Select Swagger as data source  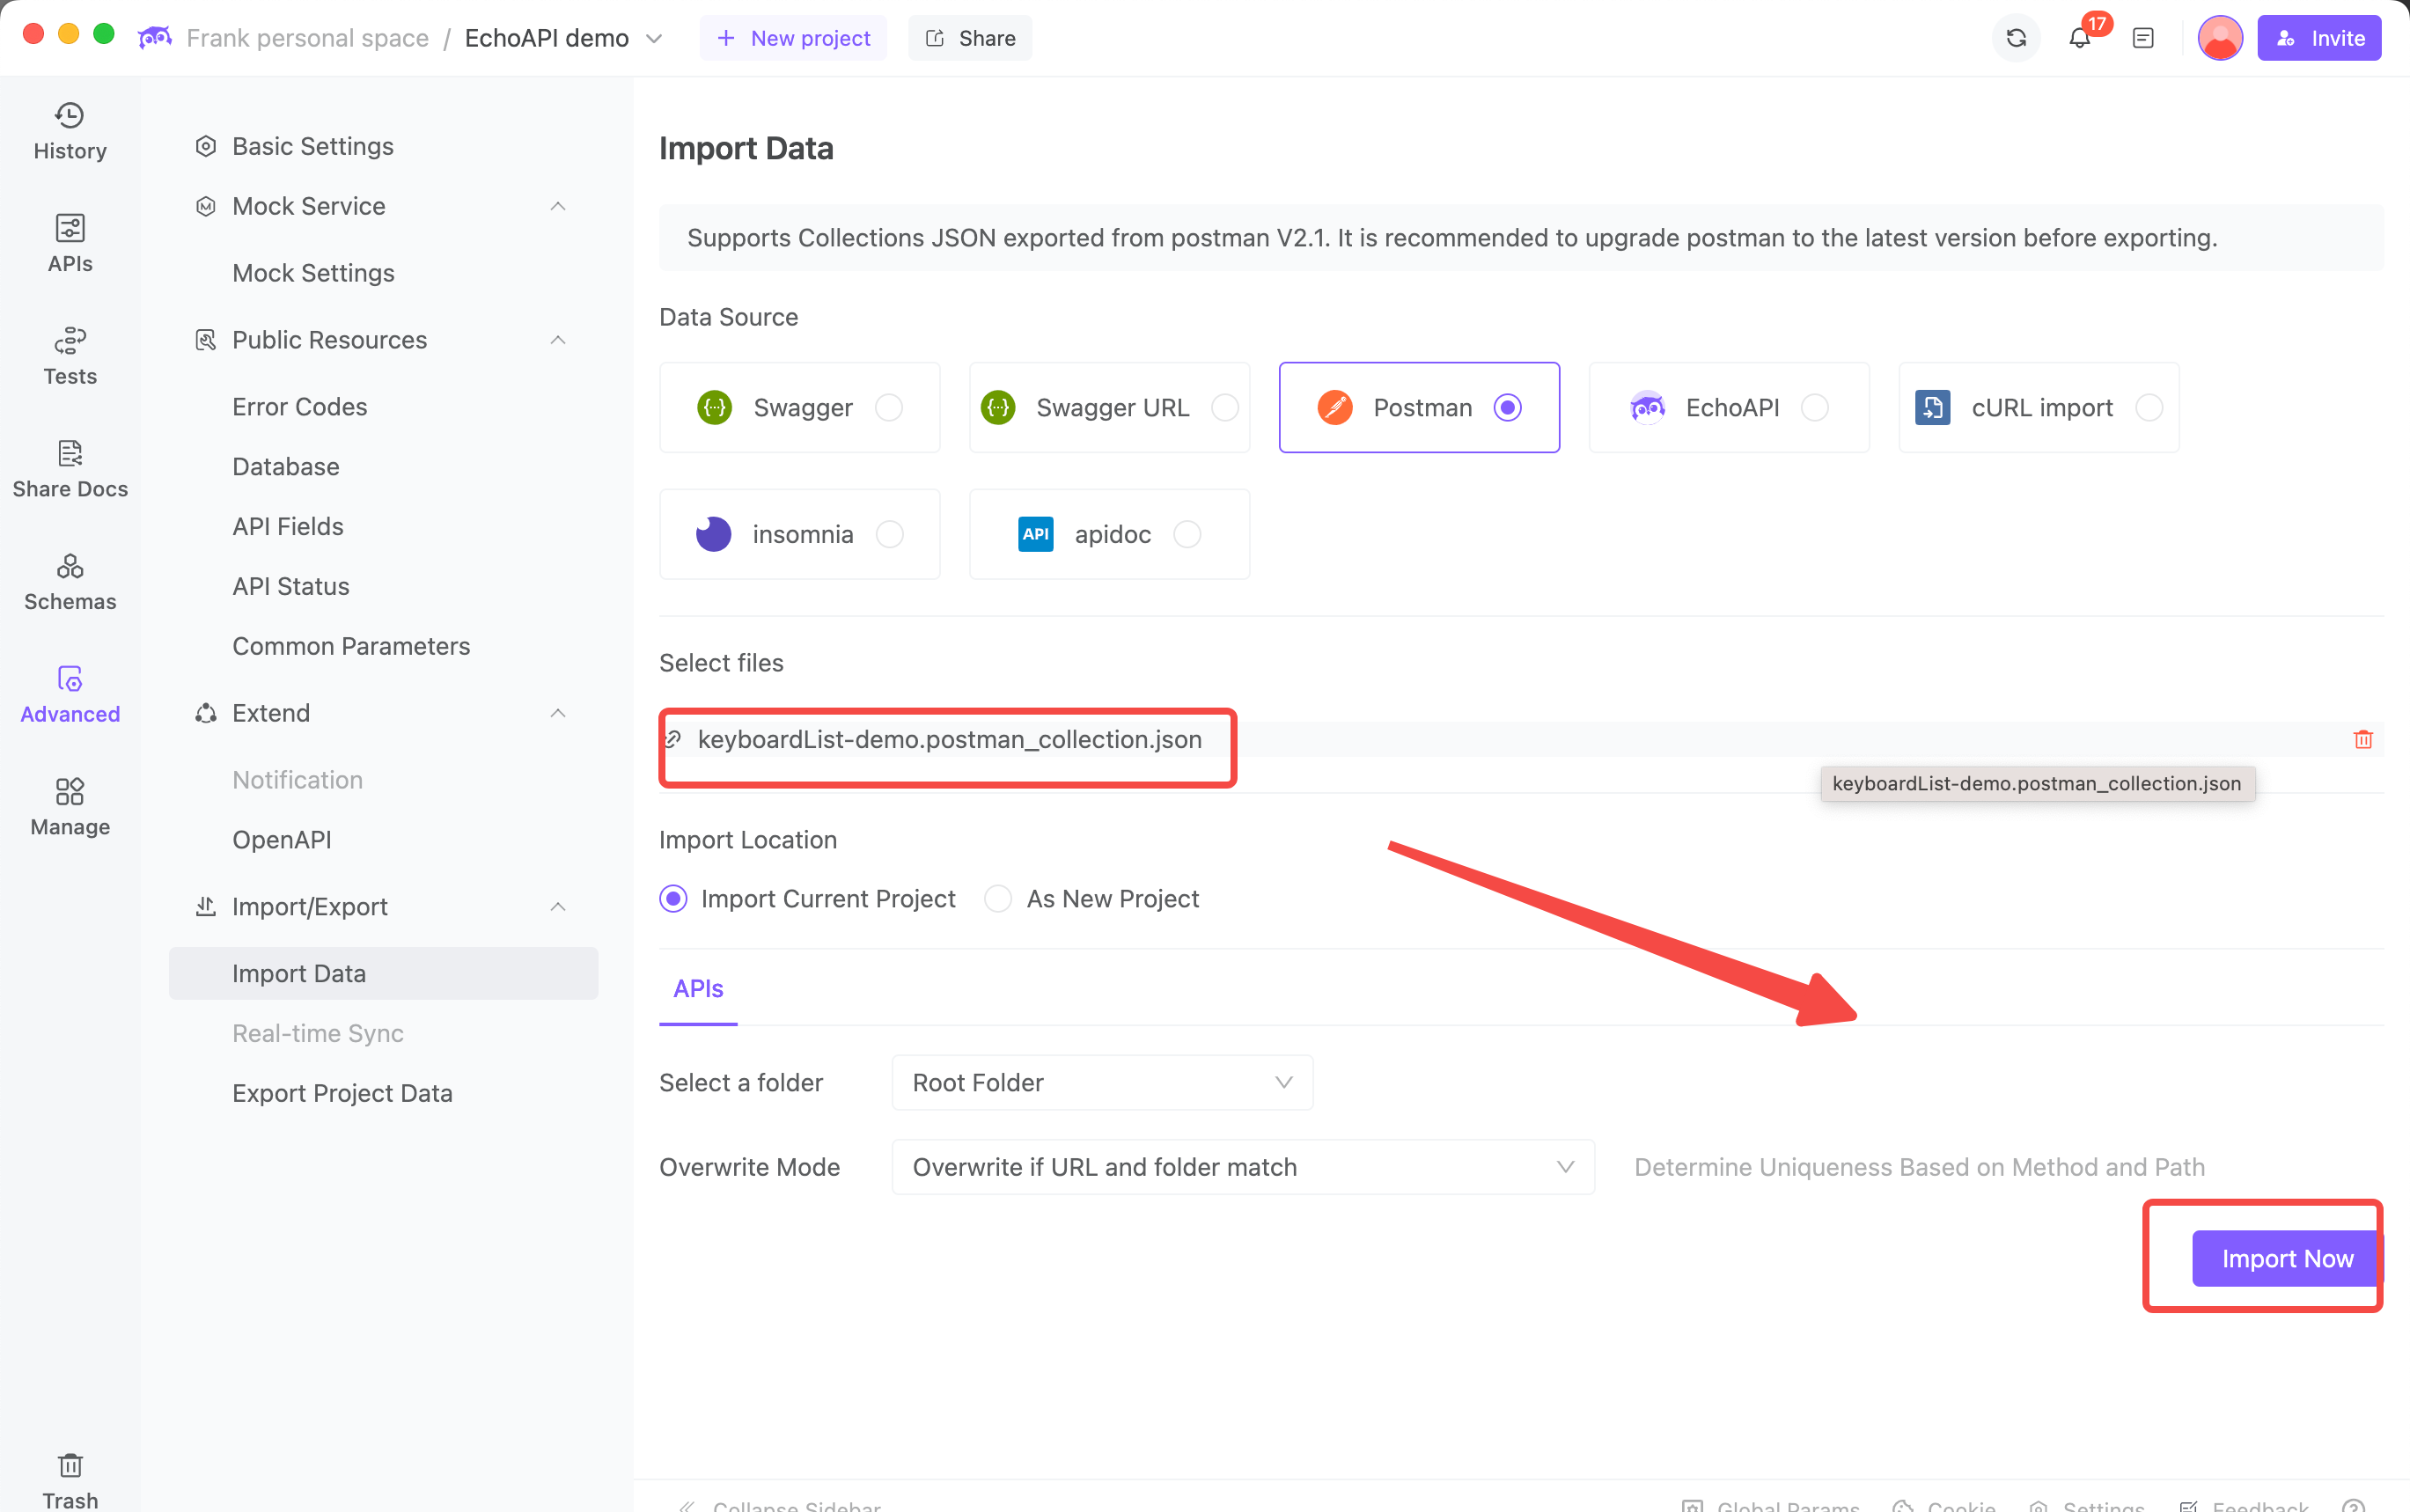[x=888, y=408]
